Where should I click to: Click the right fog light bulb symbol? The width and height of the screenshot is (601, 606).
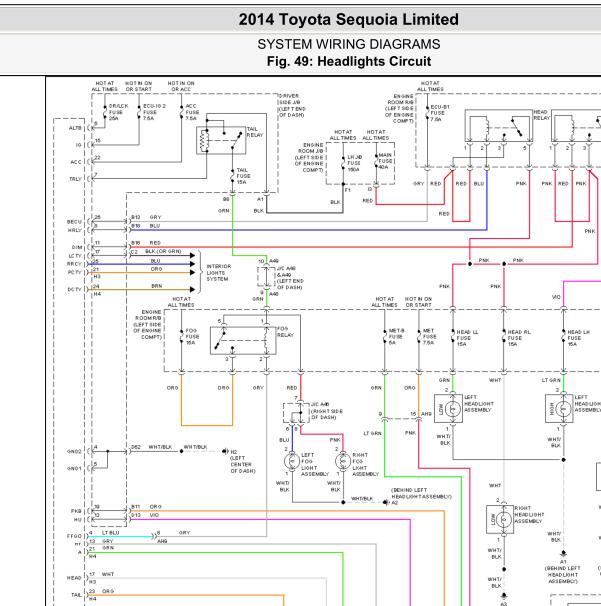pyautogui.click(x=342, y=461)
